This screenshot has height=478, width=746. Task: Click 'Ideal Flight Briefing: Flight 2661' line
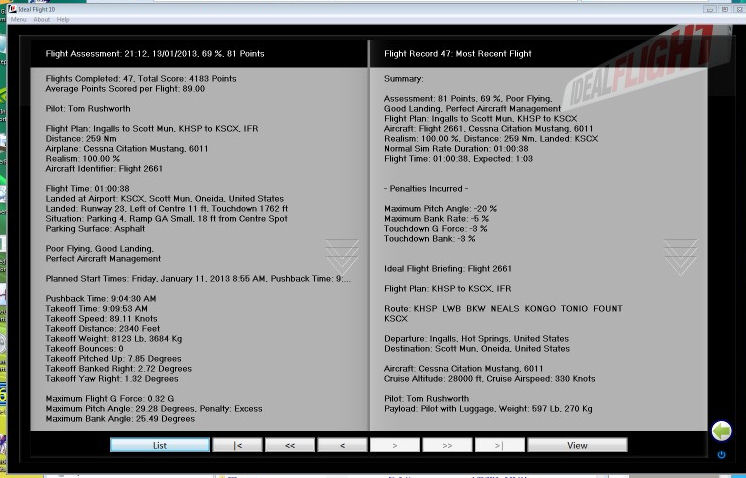point(448,268)
